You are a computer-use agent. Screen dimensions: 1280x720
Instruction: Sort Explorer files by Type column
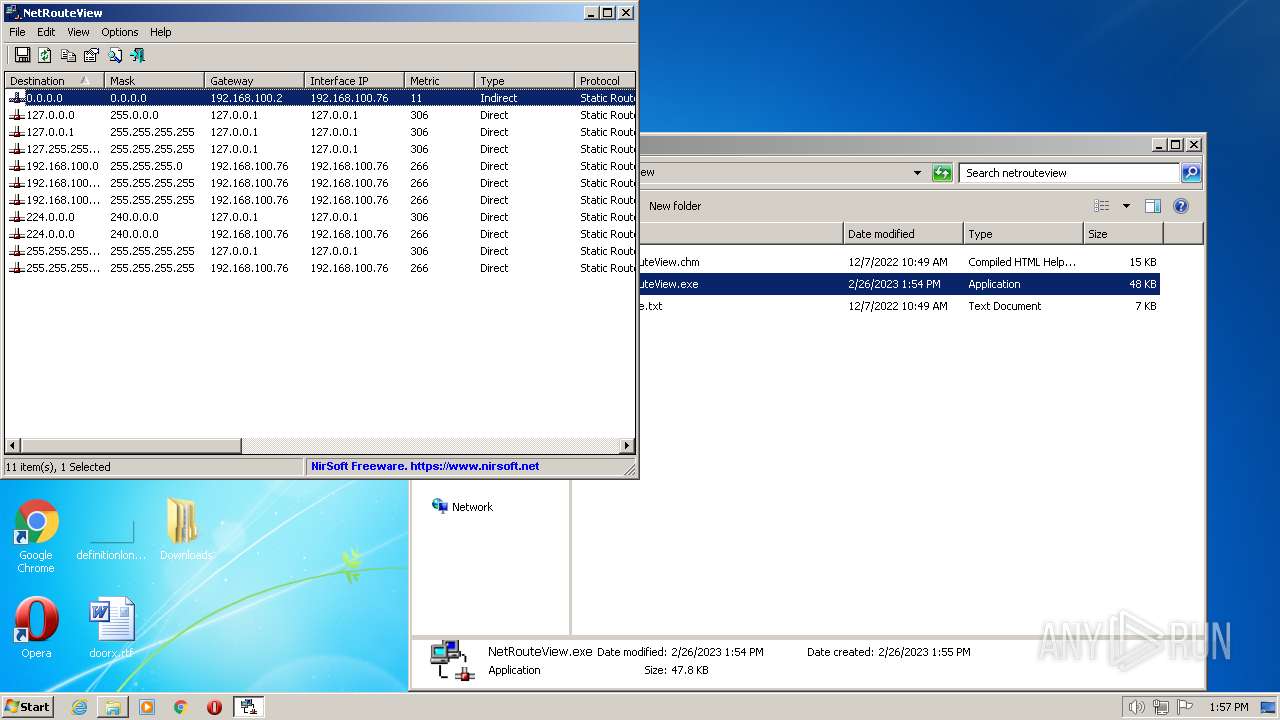click(x=1023, y=234)
